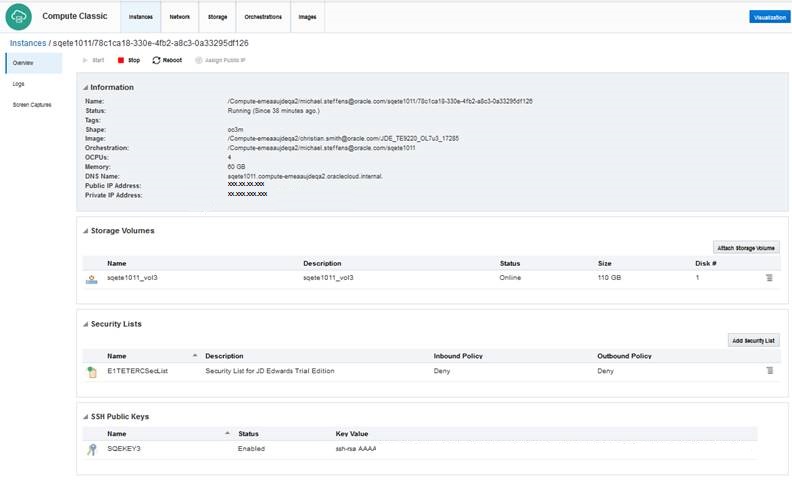Open Logs in the side menu
Screen dimensions: 792x480
(19, 84)
